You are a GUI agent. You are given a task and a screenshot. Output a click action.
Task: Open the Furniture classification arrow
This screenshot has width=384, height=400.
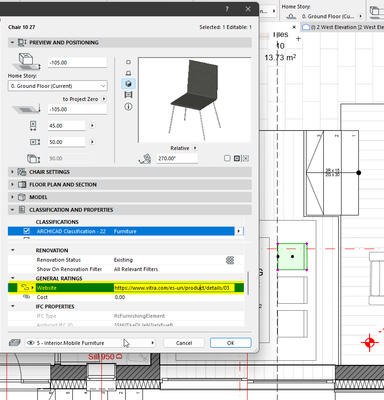point(239,231)
